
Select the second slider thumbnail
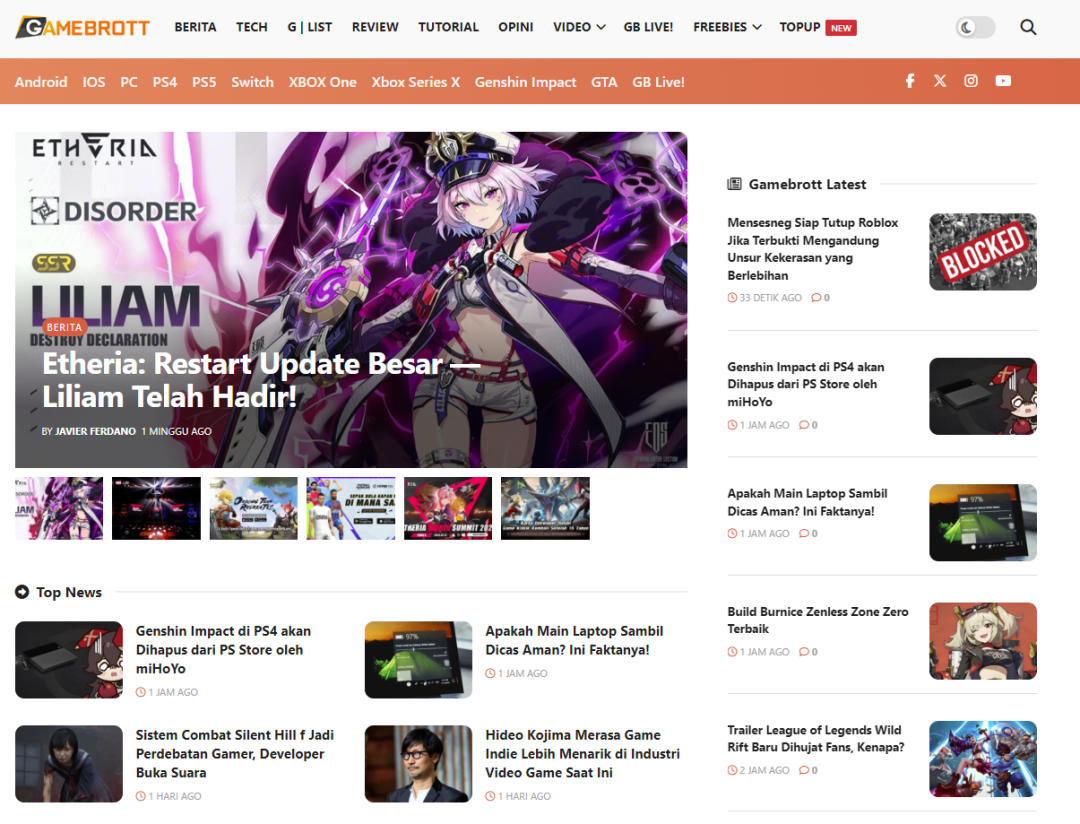[x=156, y=508]
